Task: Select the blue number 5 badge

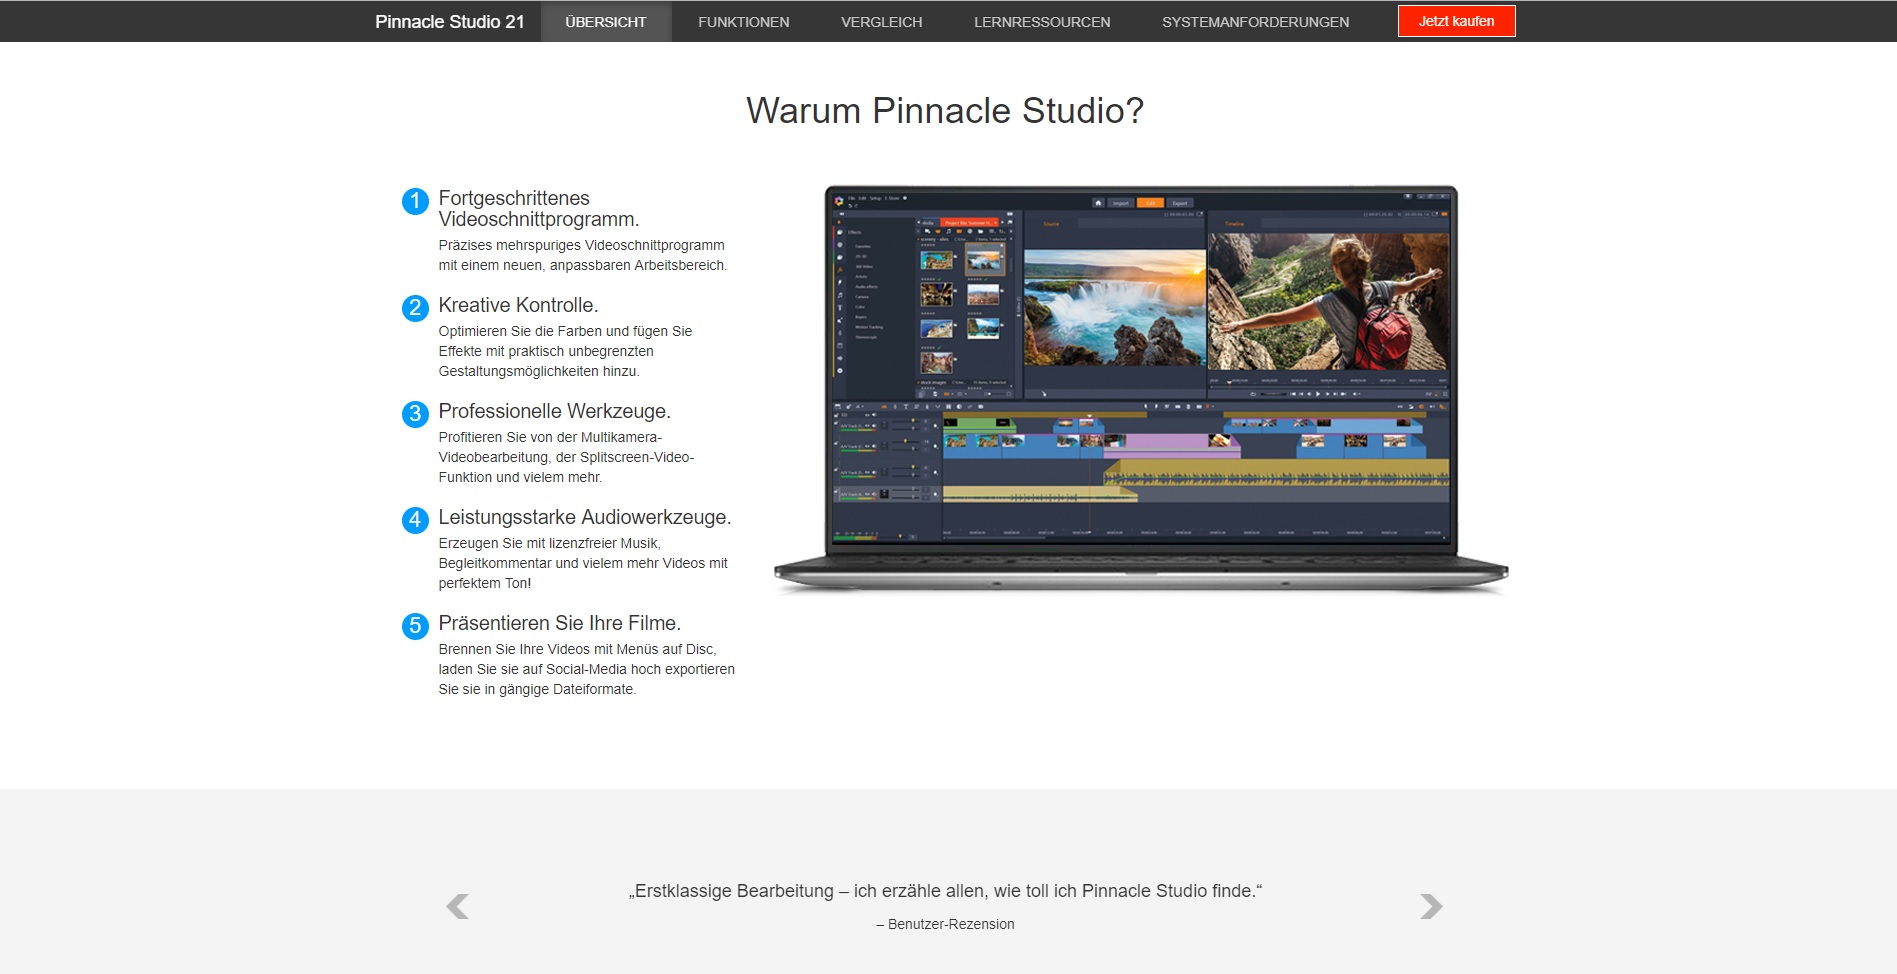Action: coord(415,626)
